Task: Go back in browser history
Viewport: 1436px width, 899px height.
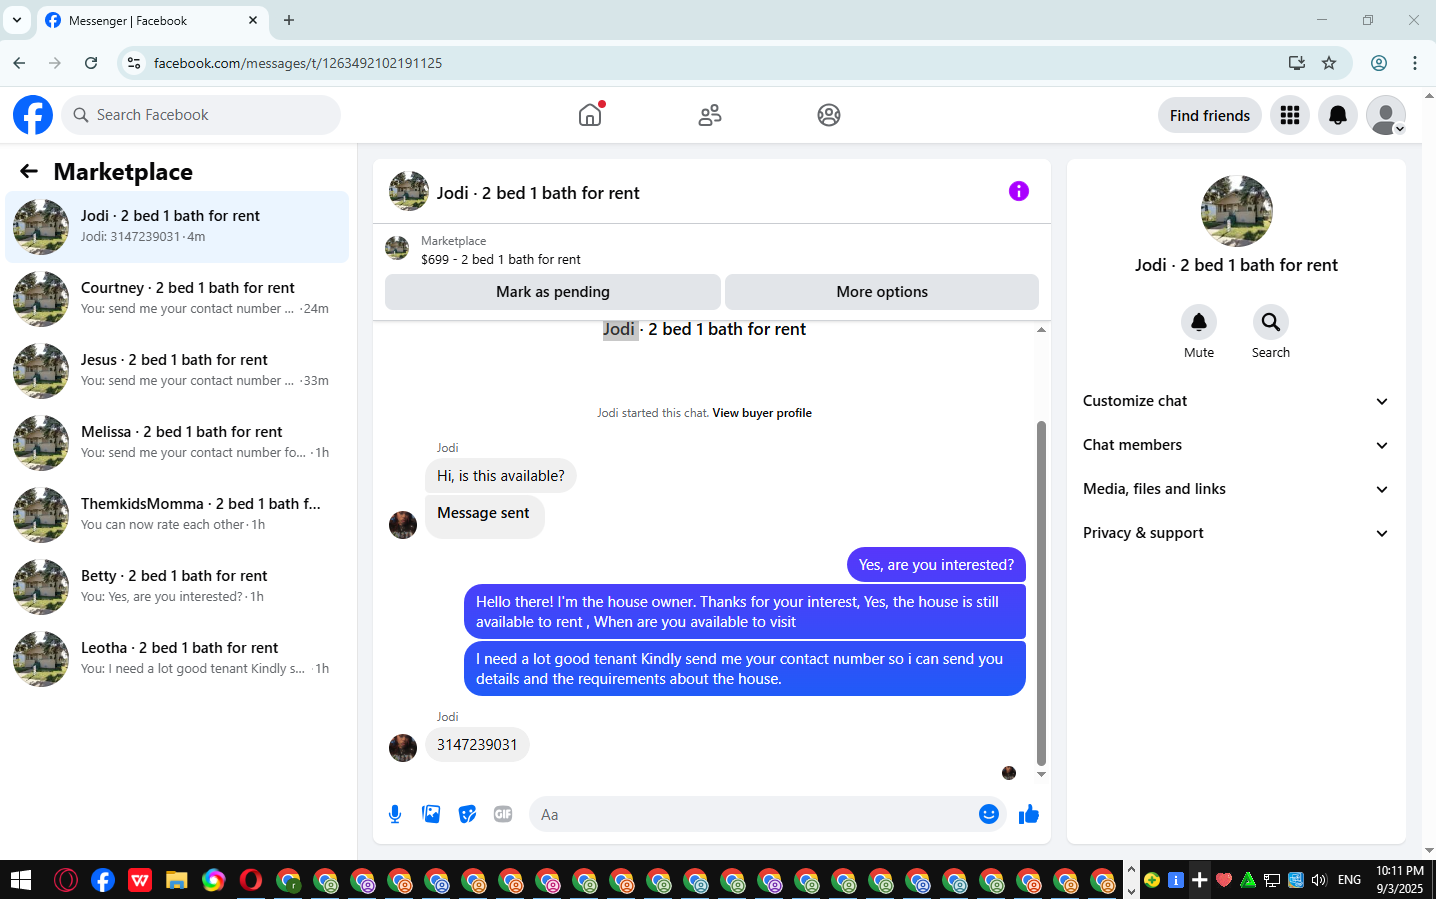Action: tap(19, 63)
